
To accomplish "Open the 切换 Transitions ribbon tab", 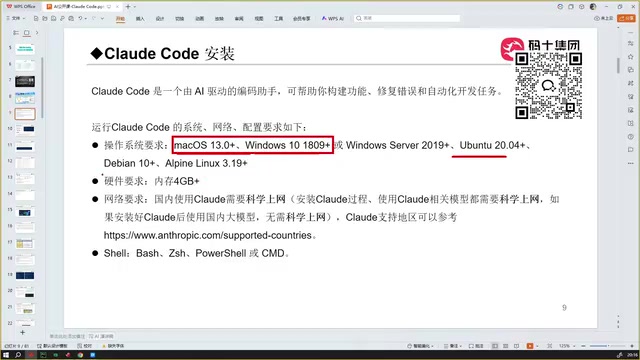I will [x=180, y=19].
